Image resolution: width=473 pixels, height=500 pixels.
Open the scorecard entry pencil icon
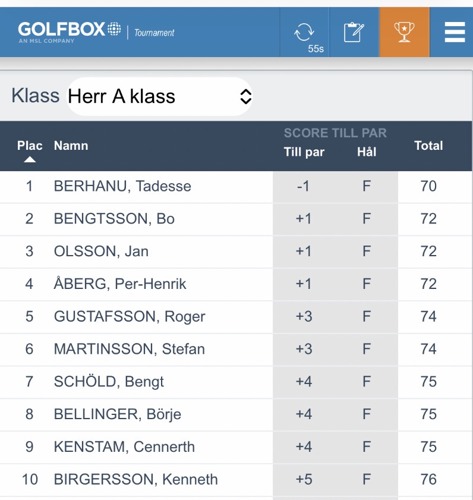pyautogui.click(x=354, y=32)
